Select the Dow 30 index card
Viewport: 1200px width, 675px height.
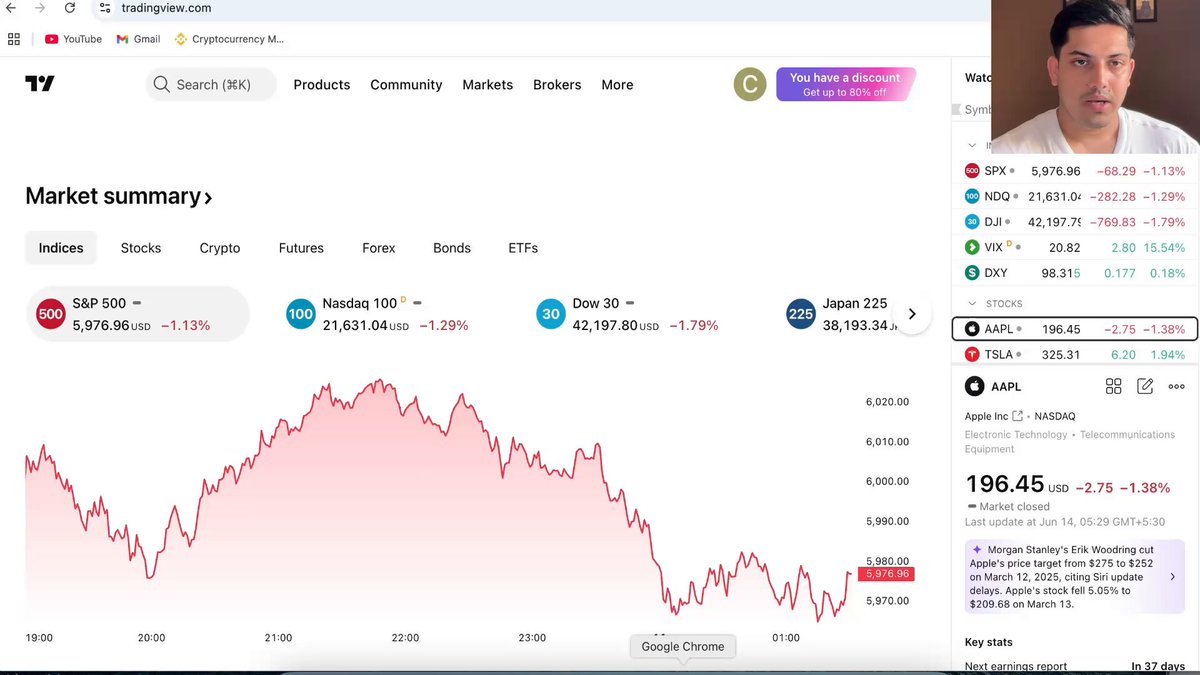[x=637, y=314]
